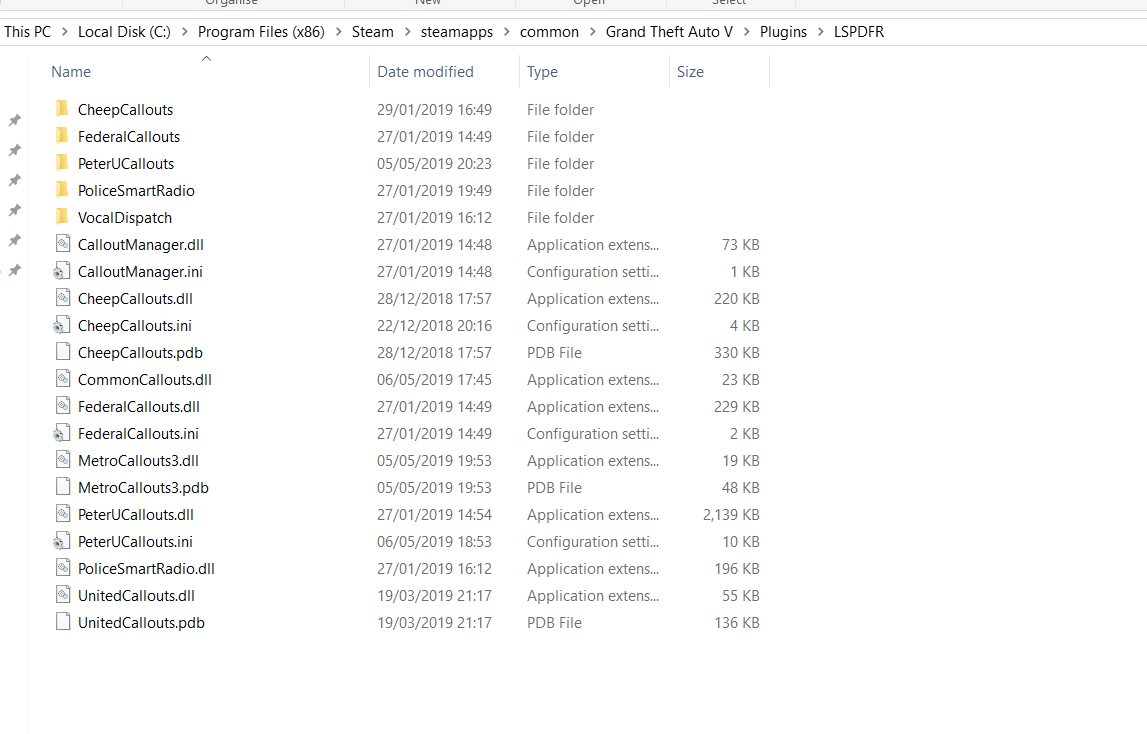Sort files by Size column header
Viewport: 1147px width, 734px height.
click(690, 72)
